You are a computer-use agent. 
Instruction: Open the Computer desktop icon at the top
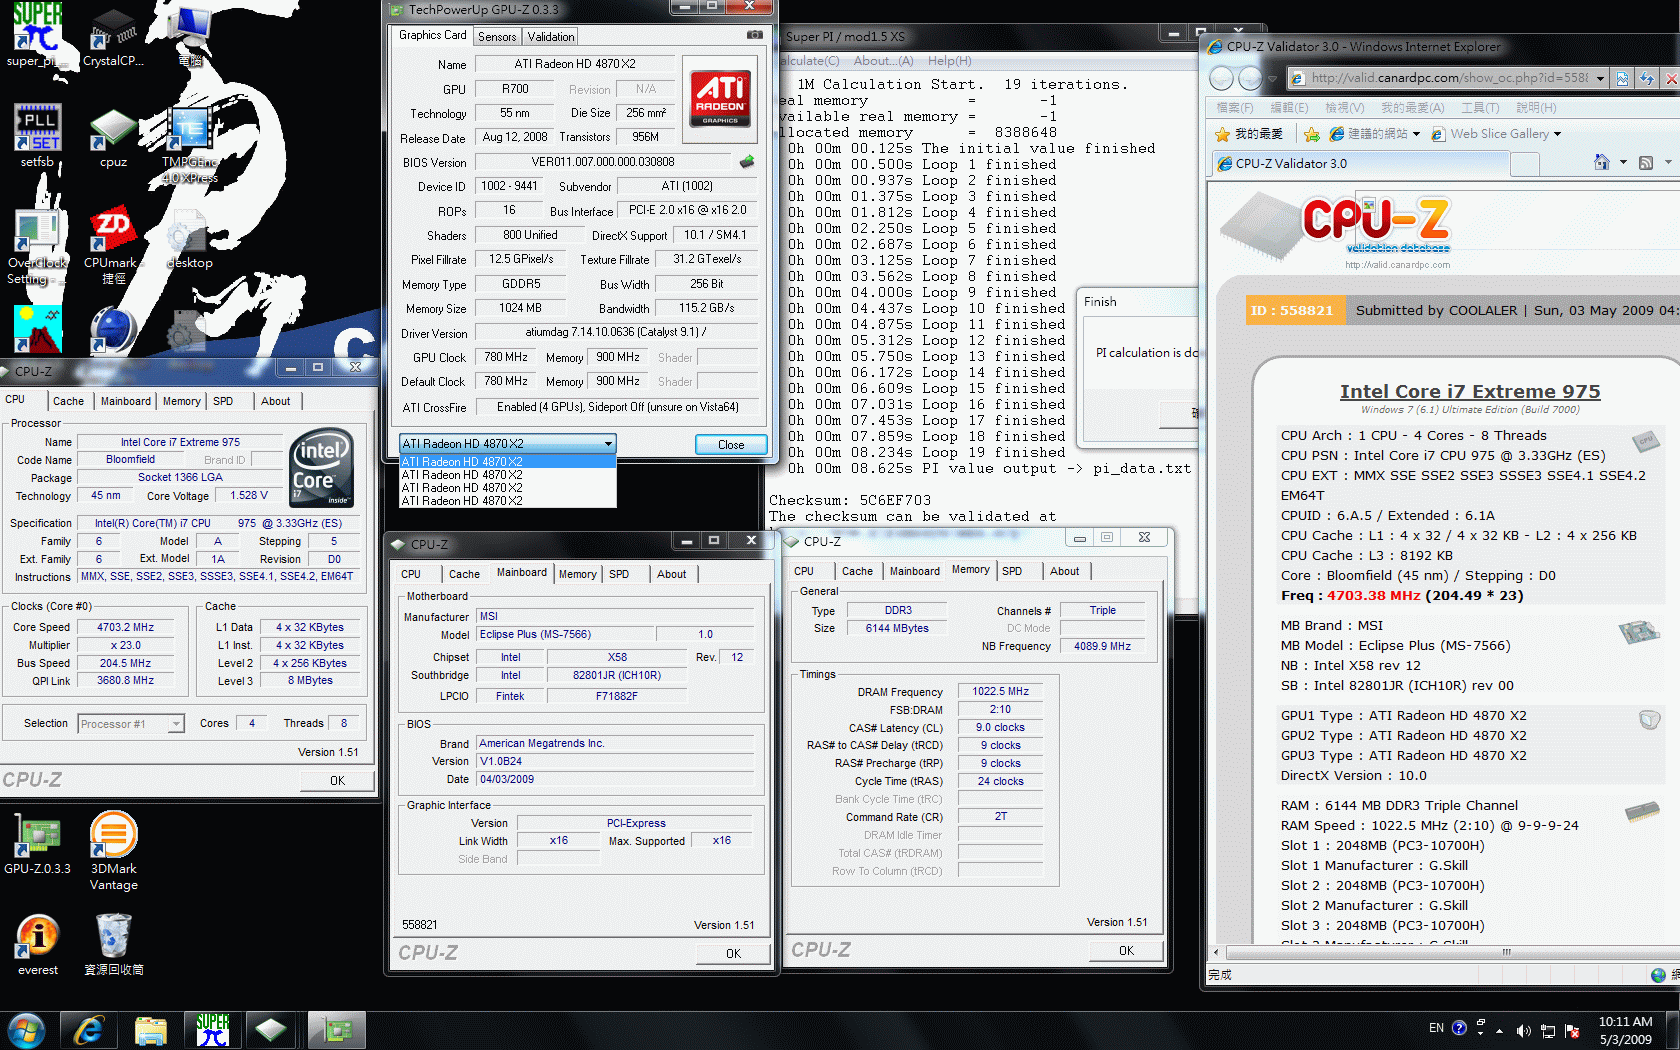point(189,35)
